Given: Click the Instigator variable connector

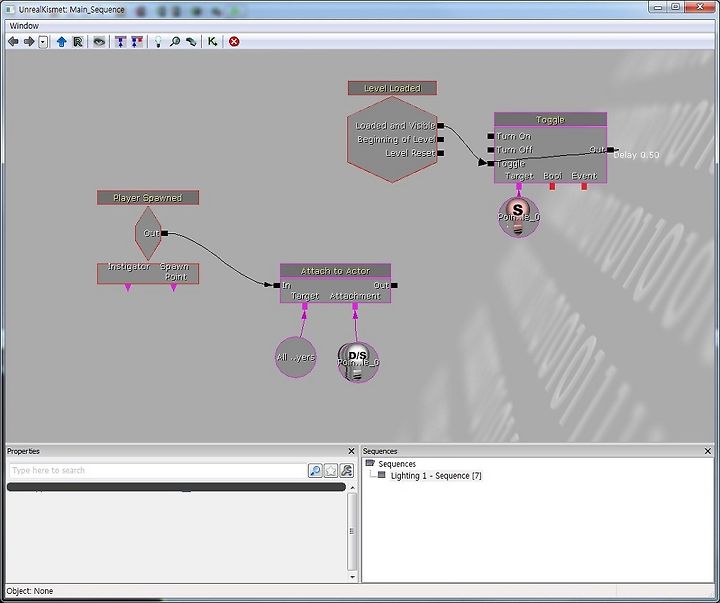Looking at the screenshot, I should [x=128, y=287].
